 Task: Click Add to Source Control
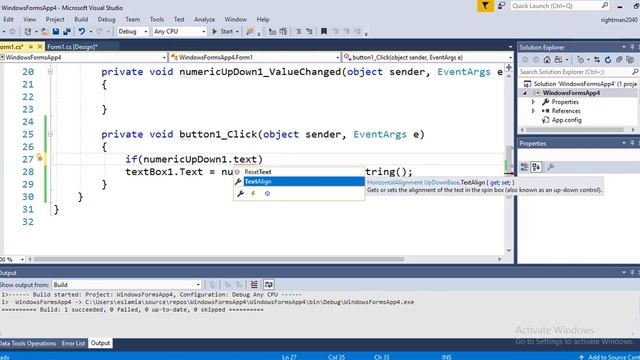tap(609, 357)
